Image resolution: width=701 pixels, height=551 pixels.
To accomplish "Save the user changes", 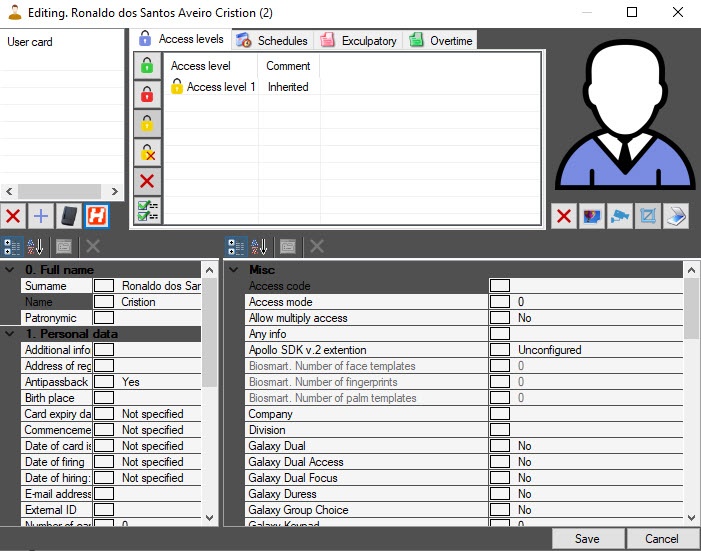I will coord(587,539).
